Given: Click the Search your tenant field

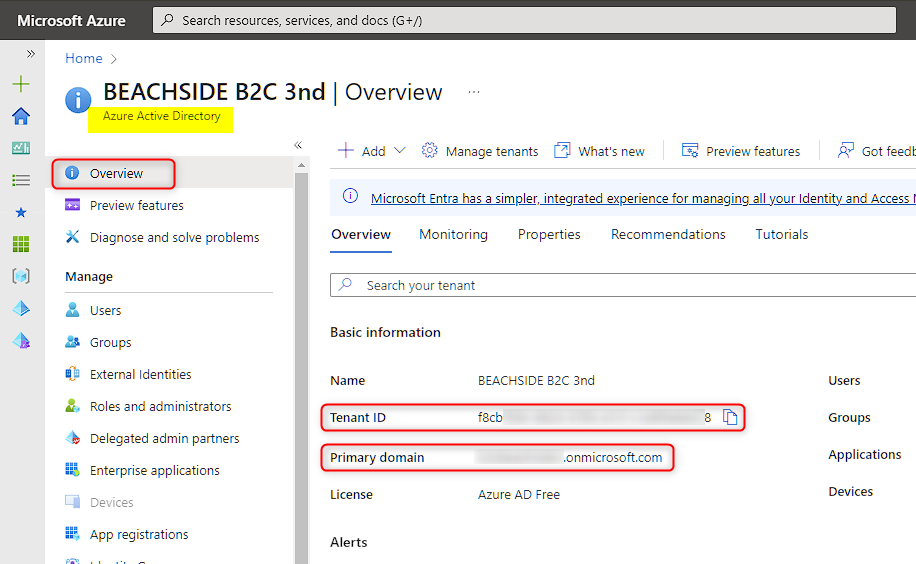Looking at the screenshot, I should pyautogui.click(x=623, y=285).
